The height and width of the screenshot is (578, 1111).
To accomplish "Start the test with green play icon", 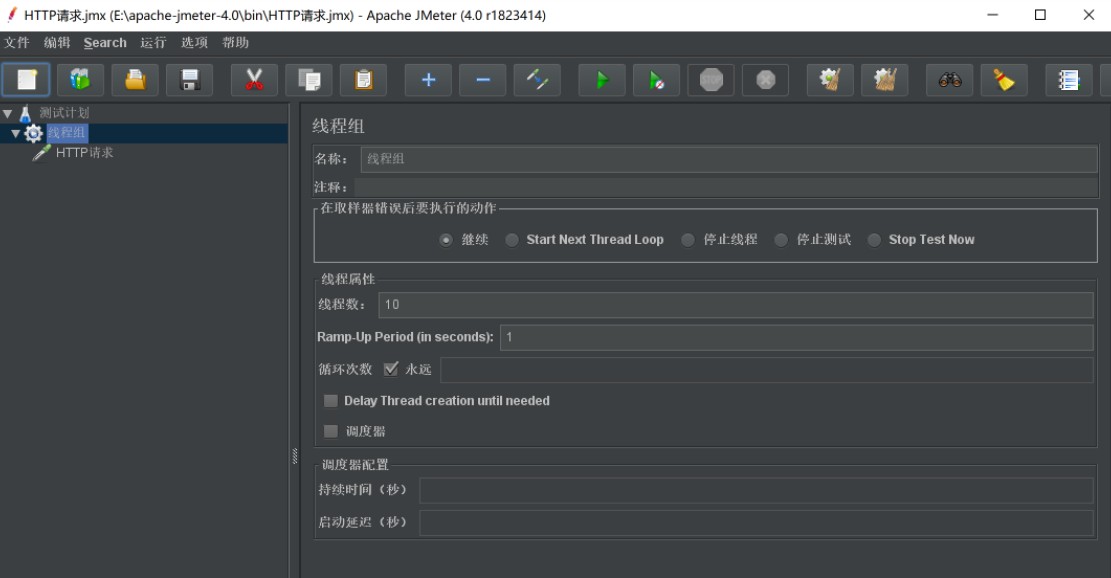I will point(602,79).
